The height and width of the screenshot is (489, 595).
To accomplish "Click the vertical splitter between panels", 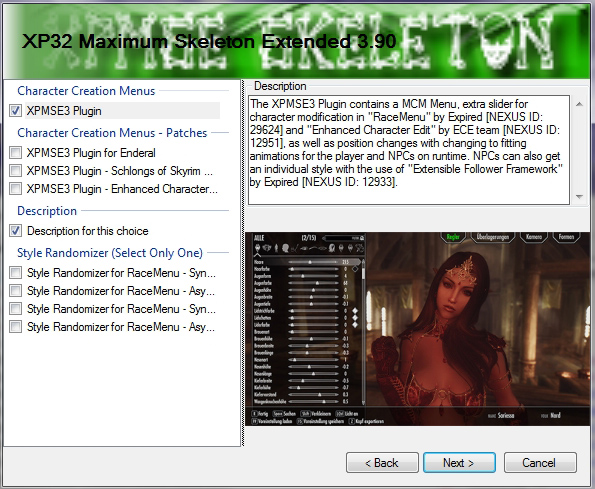I will pyautogui.click(x=242, y=263).
